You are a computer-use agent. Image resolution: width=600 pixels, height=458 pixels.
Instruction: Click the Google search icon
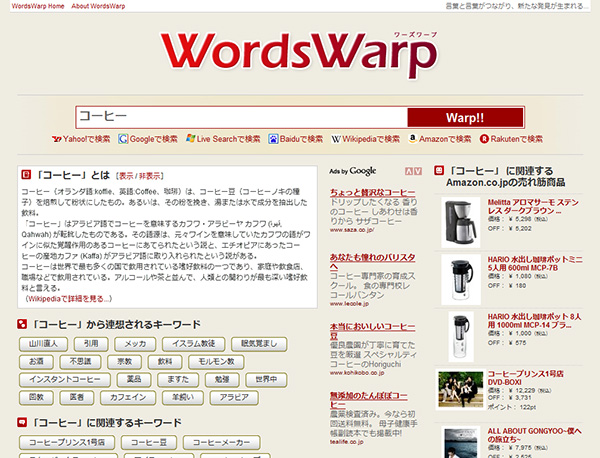[123, 140]
